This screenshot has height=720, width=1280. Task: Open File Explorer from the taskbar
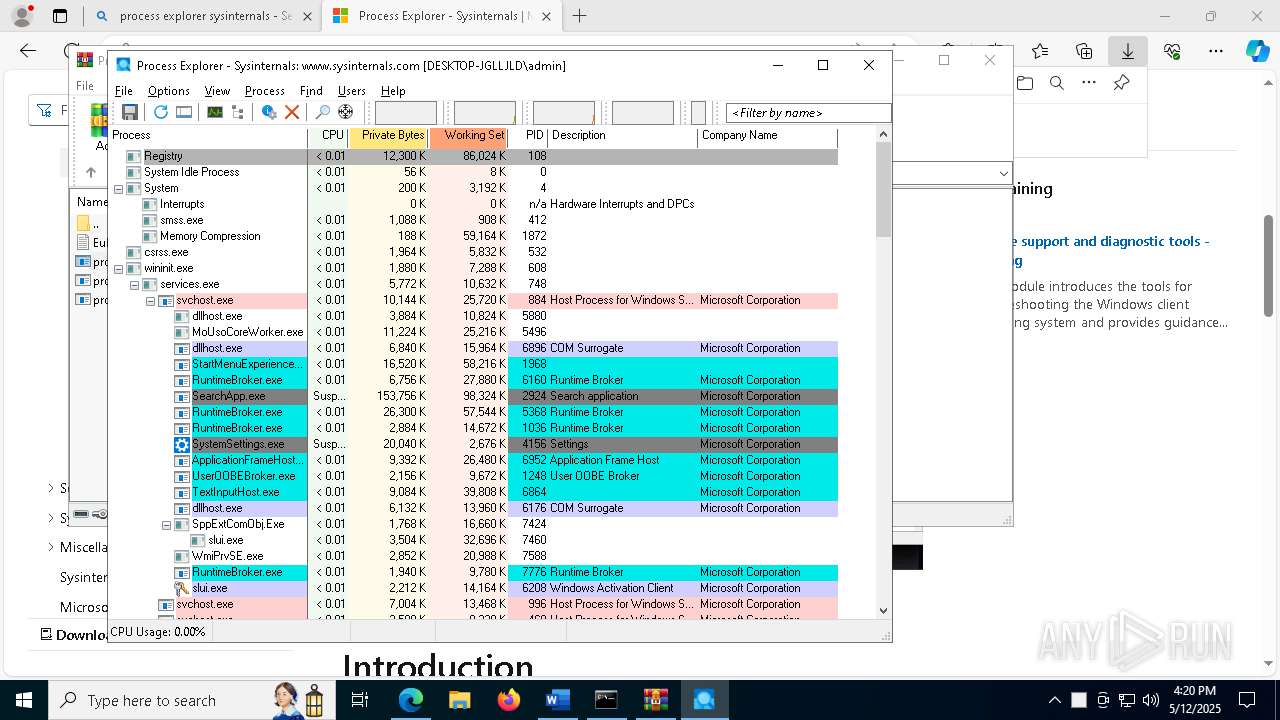(x=460, y=700)
